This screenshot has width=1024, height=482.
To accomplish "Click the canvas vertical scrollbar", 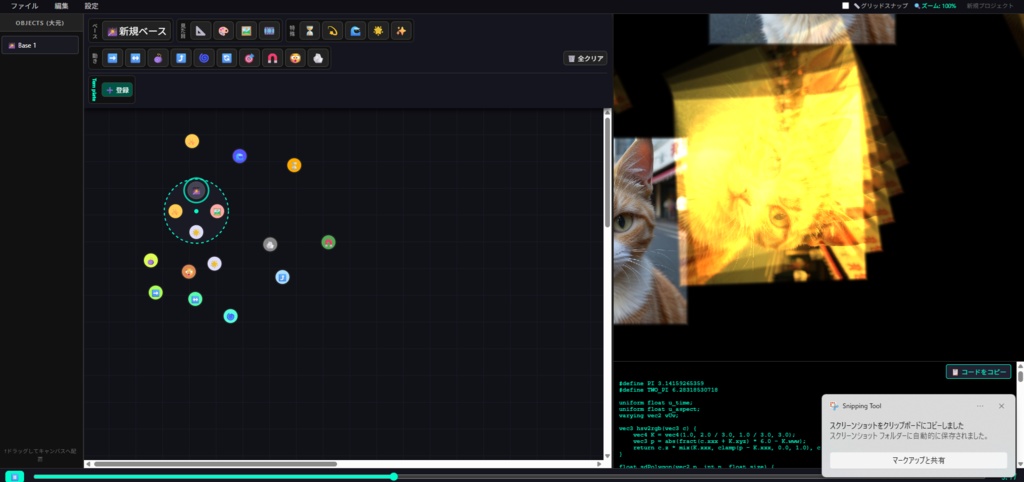I will coord(607,174).
